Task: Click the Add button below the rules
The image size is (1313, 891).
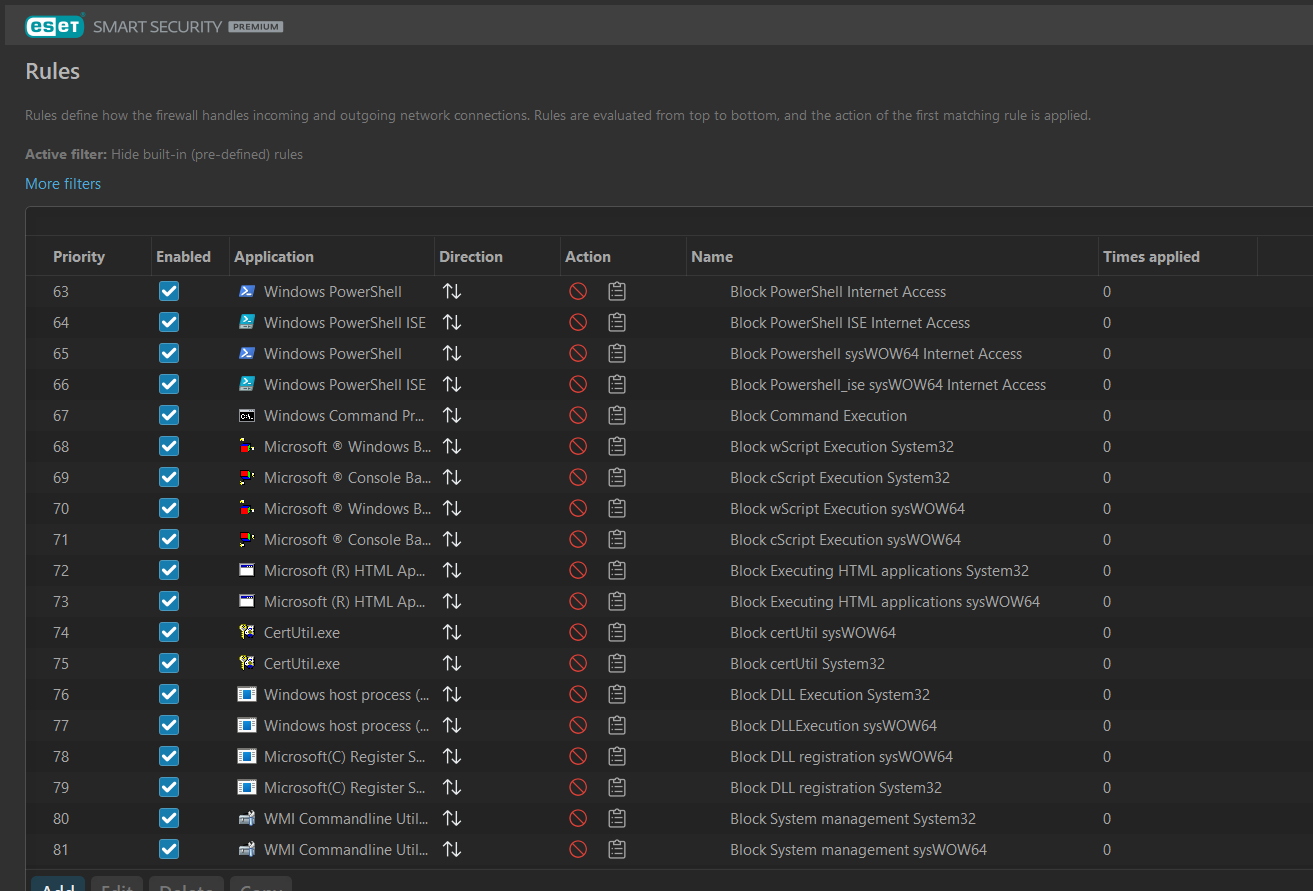Action: [x=58, y=884]
